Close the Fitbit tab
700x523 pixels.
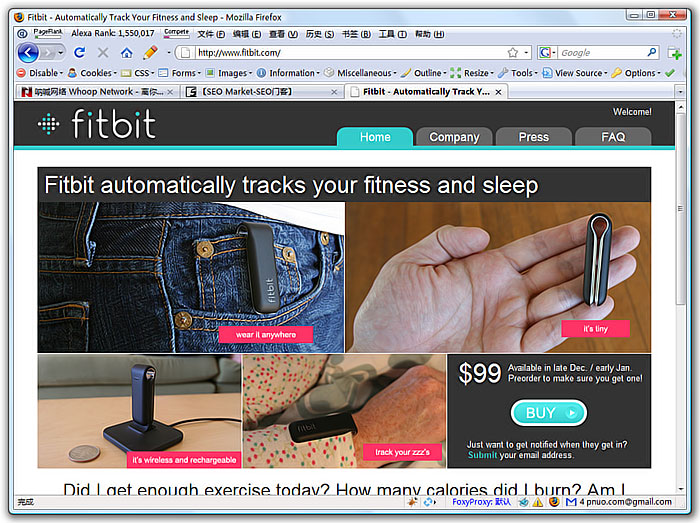pyautogui.click(x=498, y=92)
